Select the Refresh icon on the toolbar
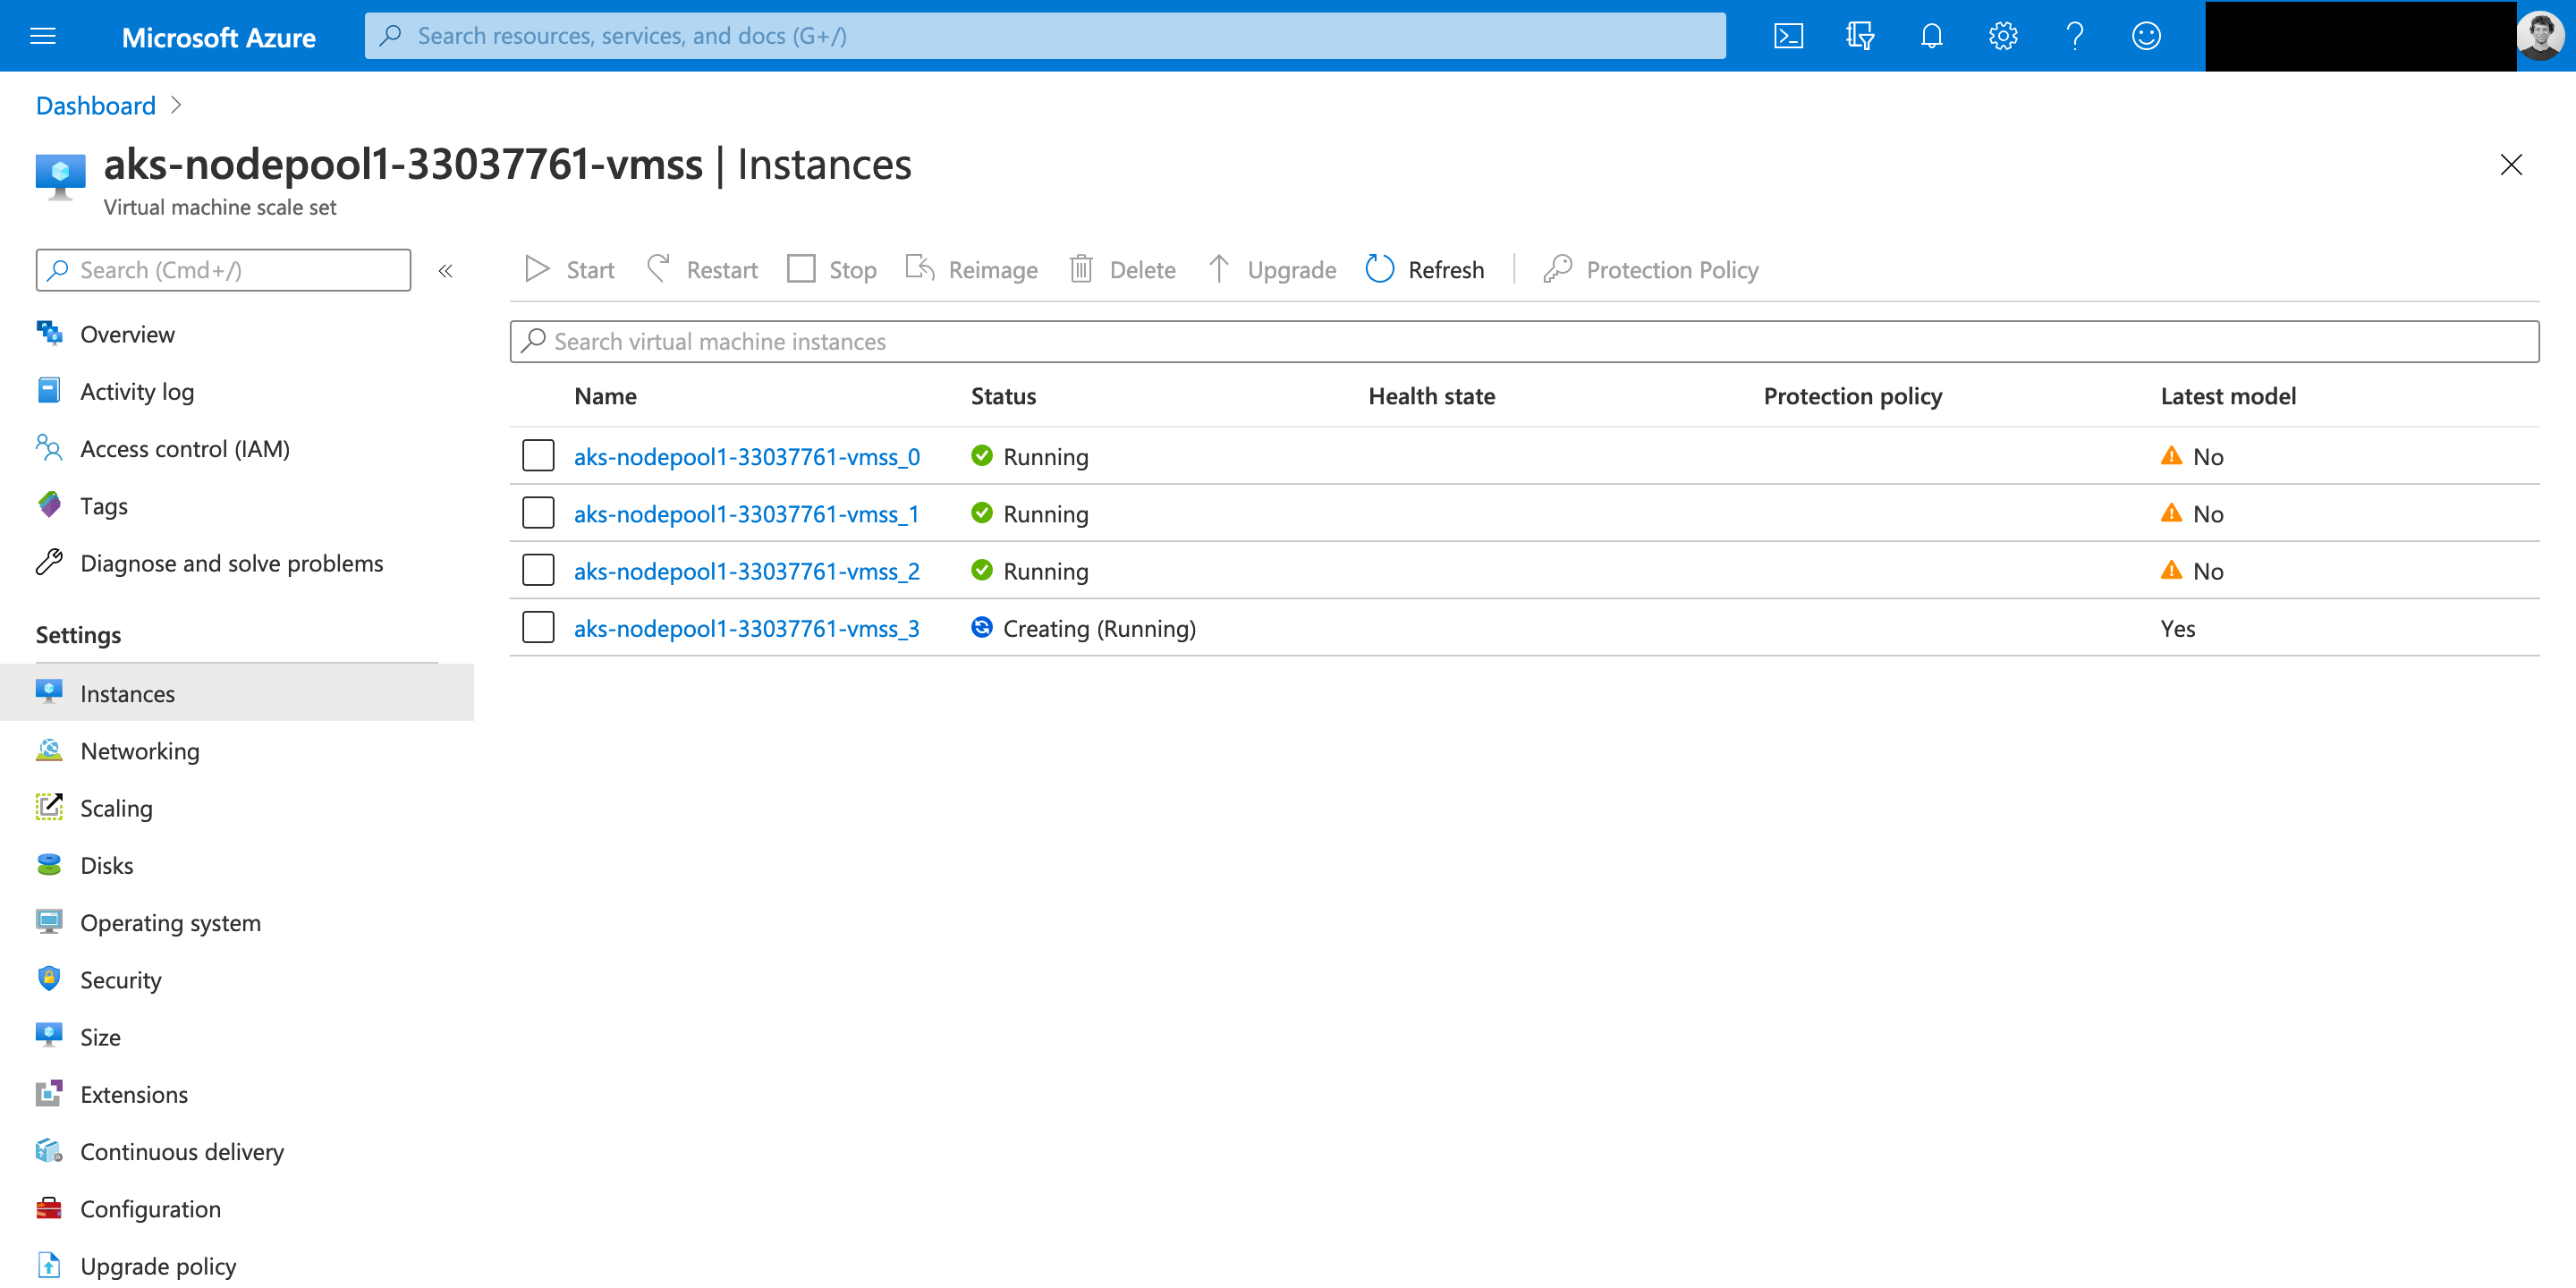The width and height of the screenshot is (2576, 1288). 1379,269
